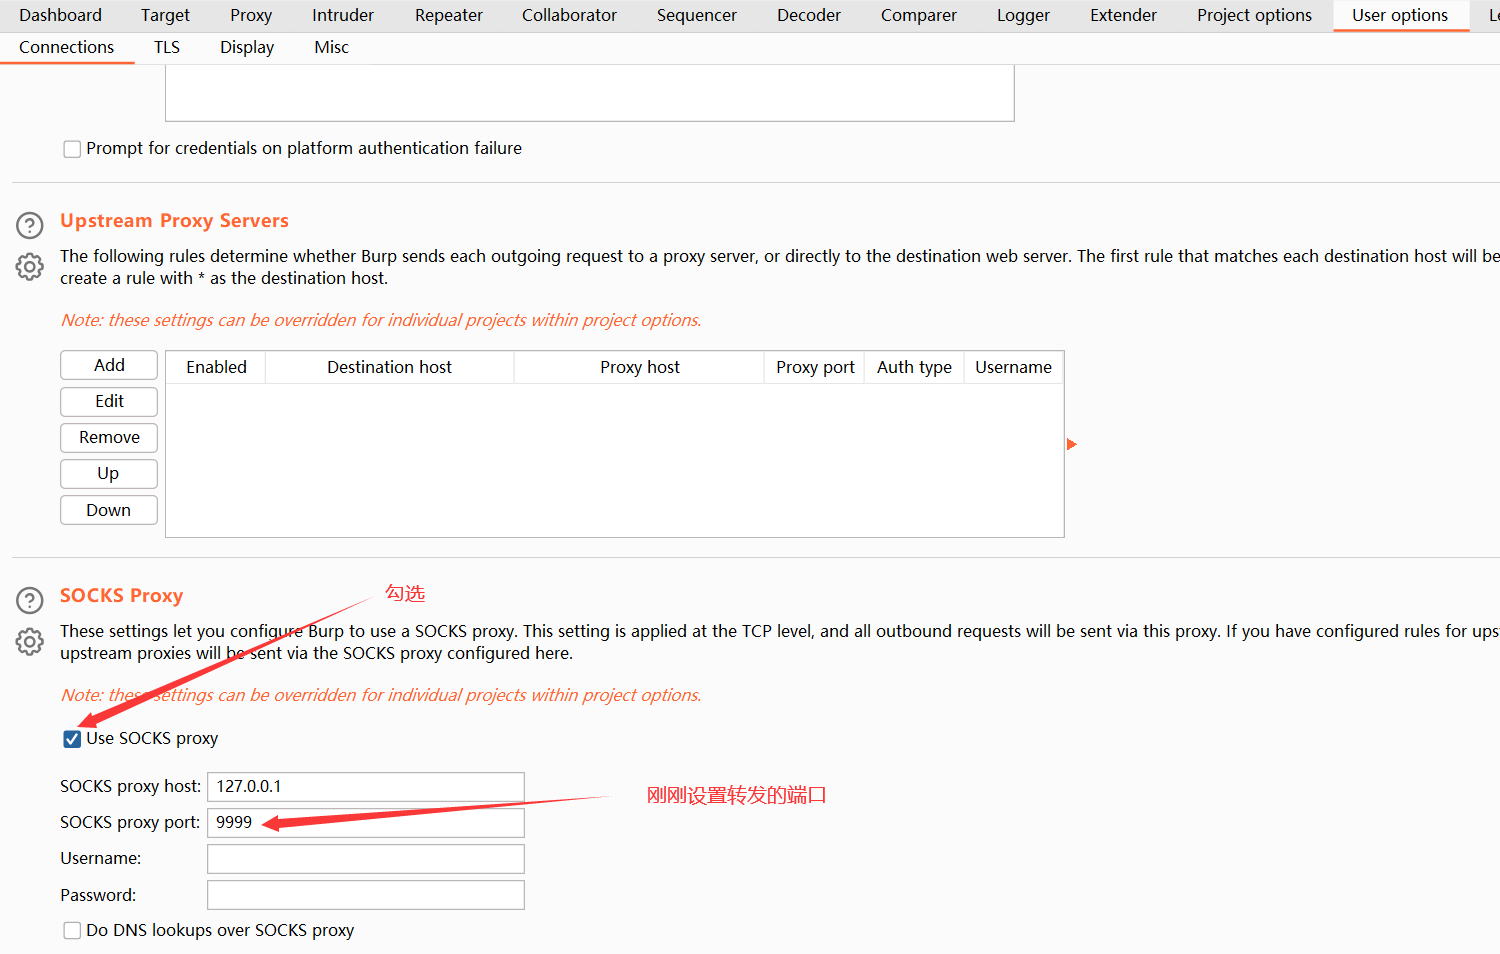Open settings gear for Upstream Proxy Servers
Screen dimensions: 1500x954
(30, 267)
